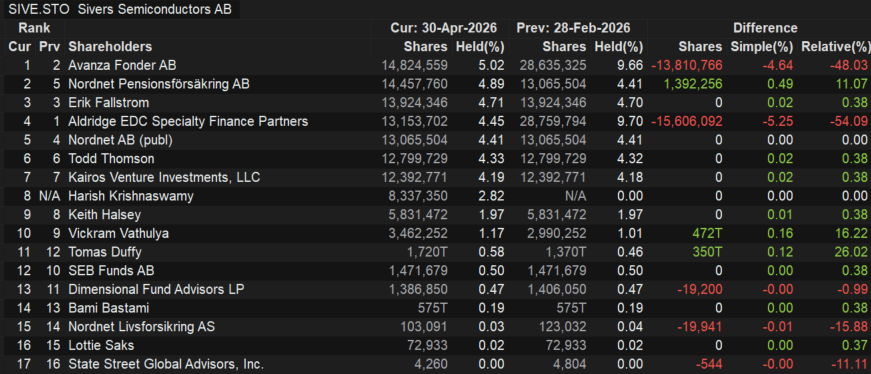Click relative change -15.88 value

point(849,327)
